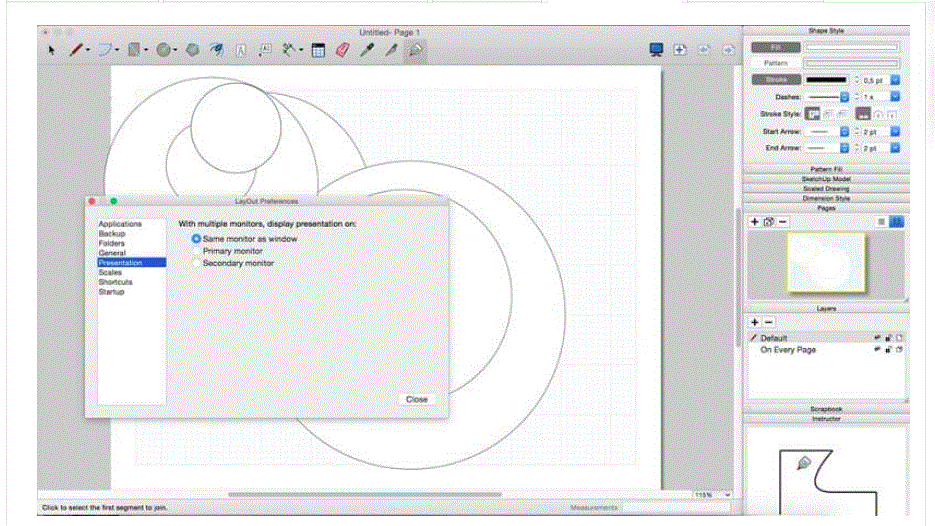Delete the selected layer
Screen dimensions: 935x526
click(769, 322)
